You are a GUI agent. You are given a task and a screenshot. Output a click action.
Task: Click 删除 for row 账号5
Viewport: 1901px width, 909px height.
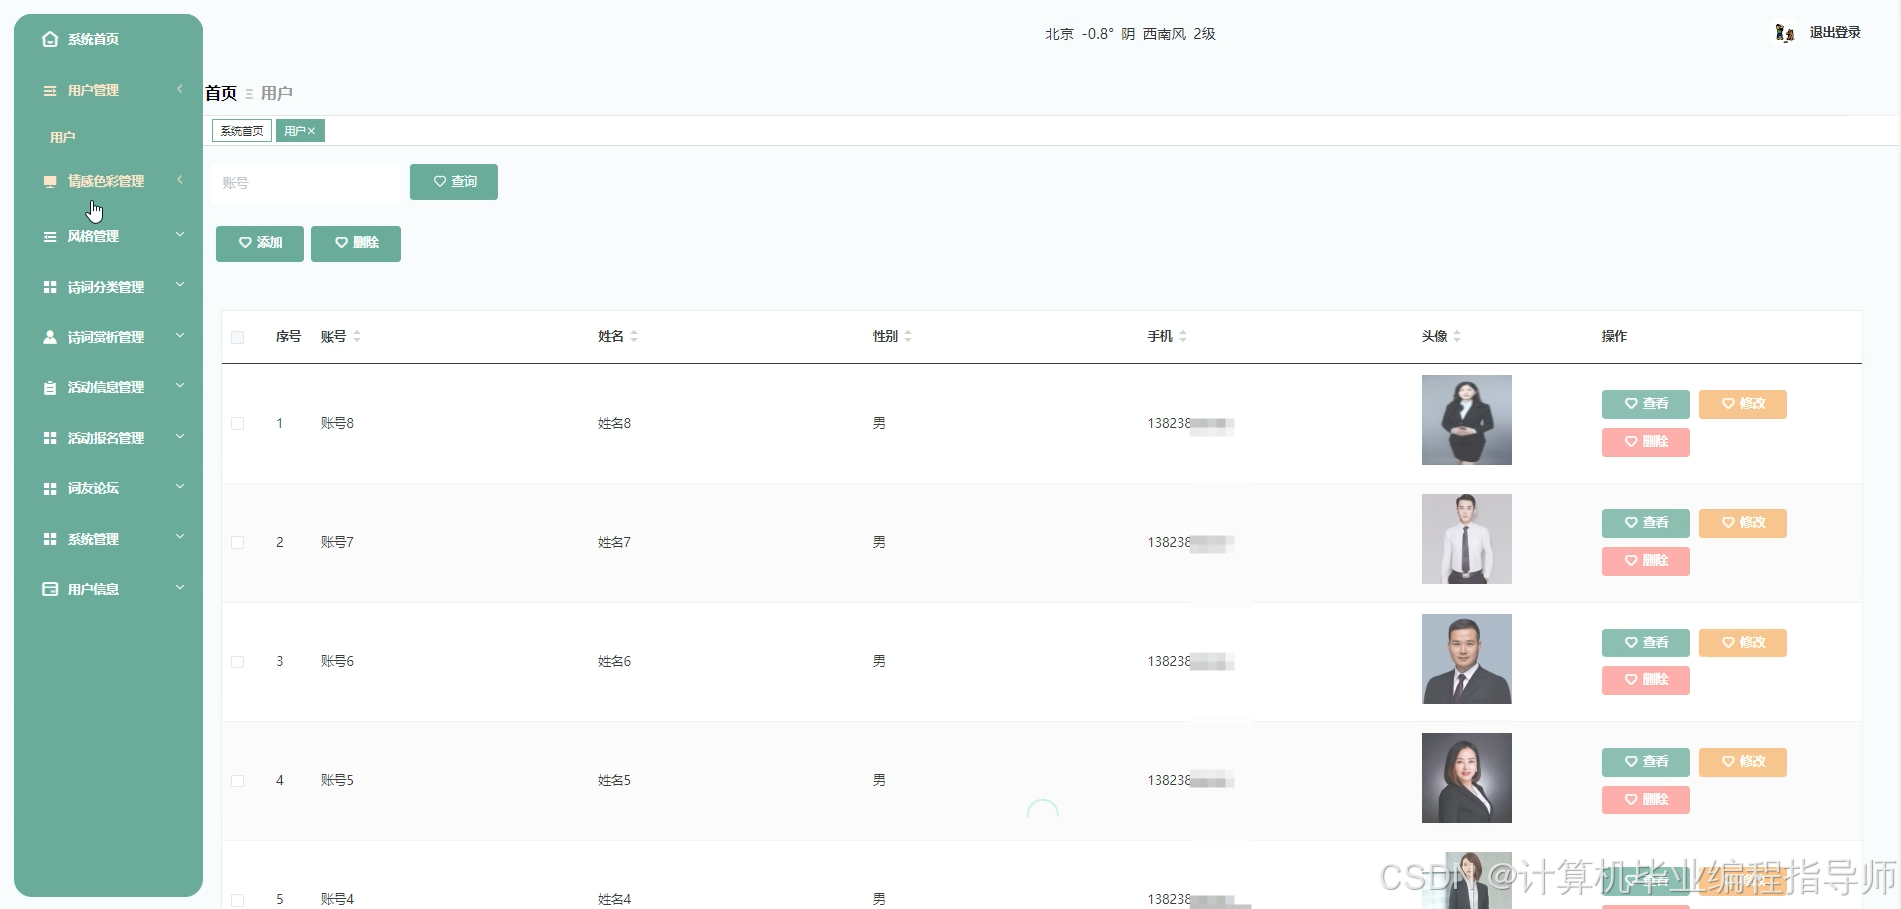[x=1646, y=800]
